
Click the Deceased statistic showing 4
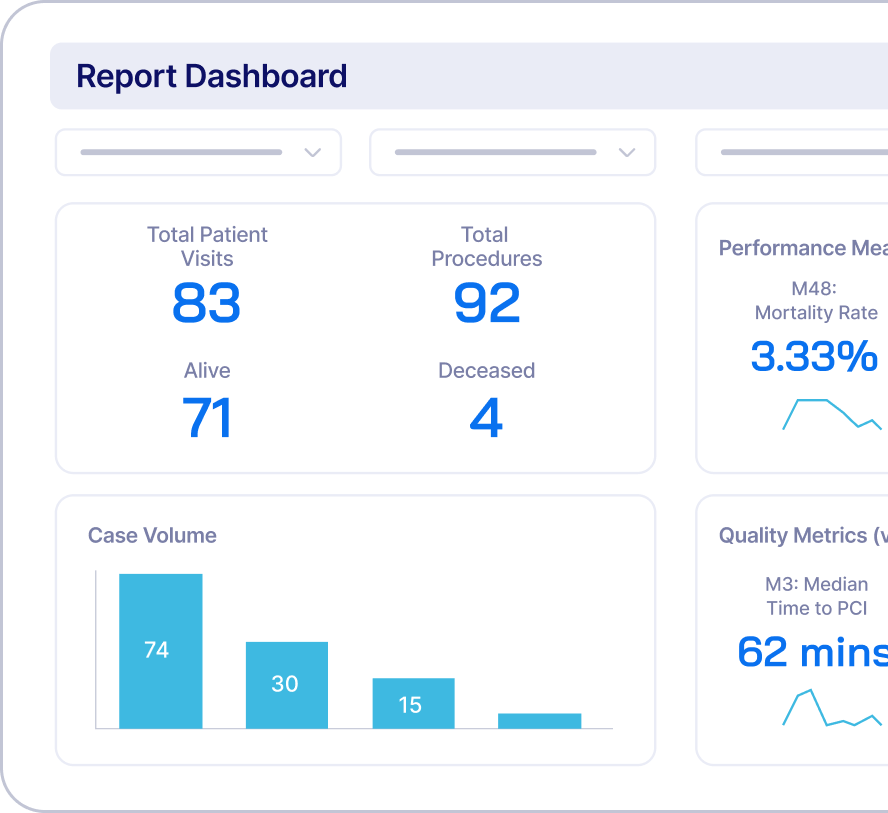click(x=486, y=419)
